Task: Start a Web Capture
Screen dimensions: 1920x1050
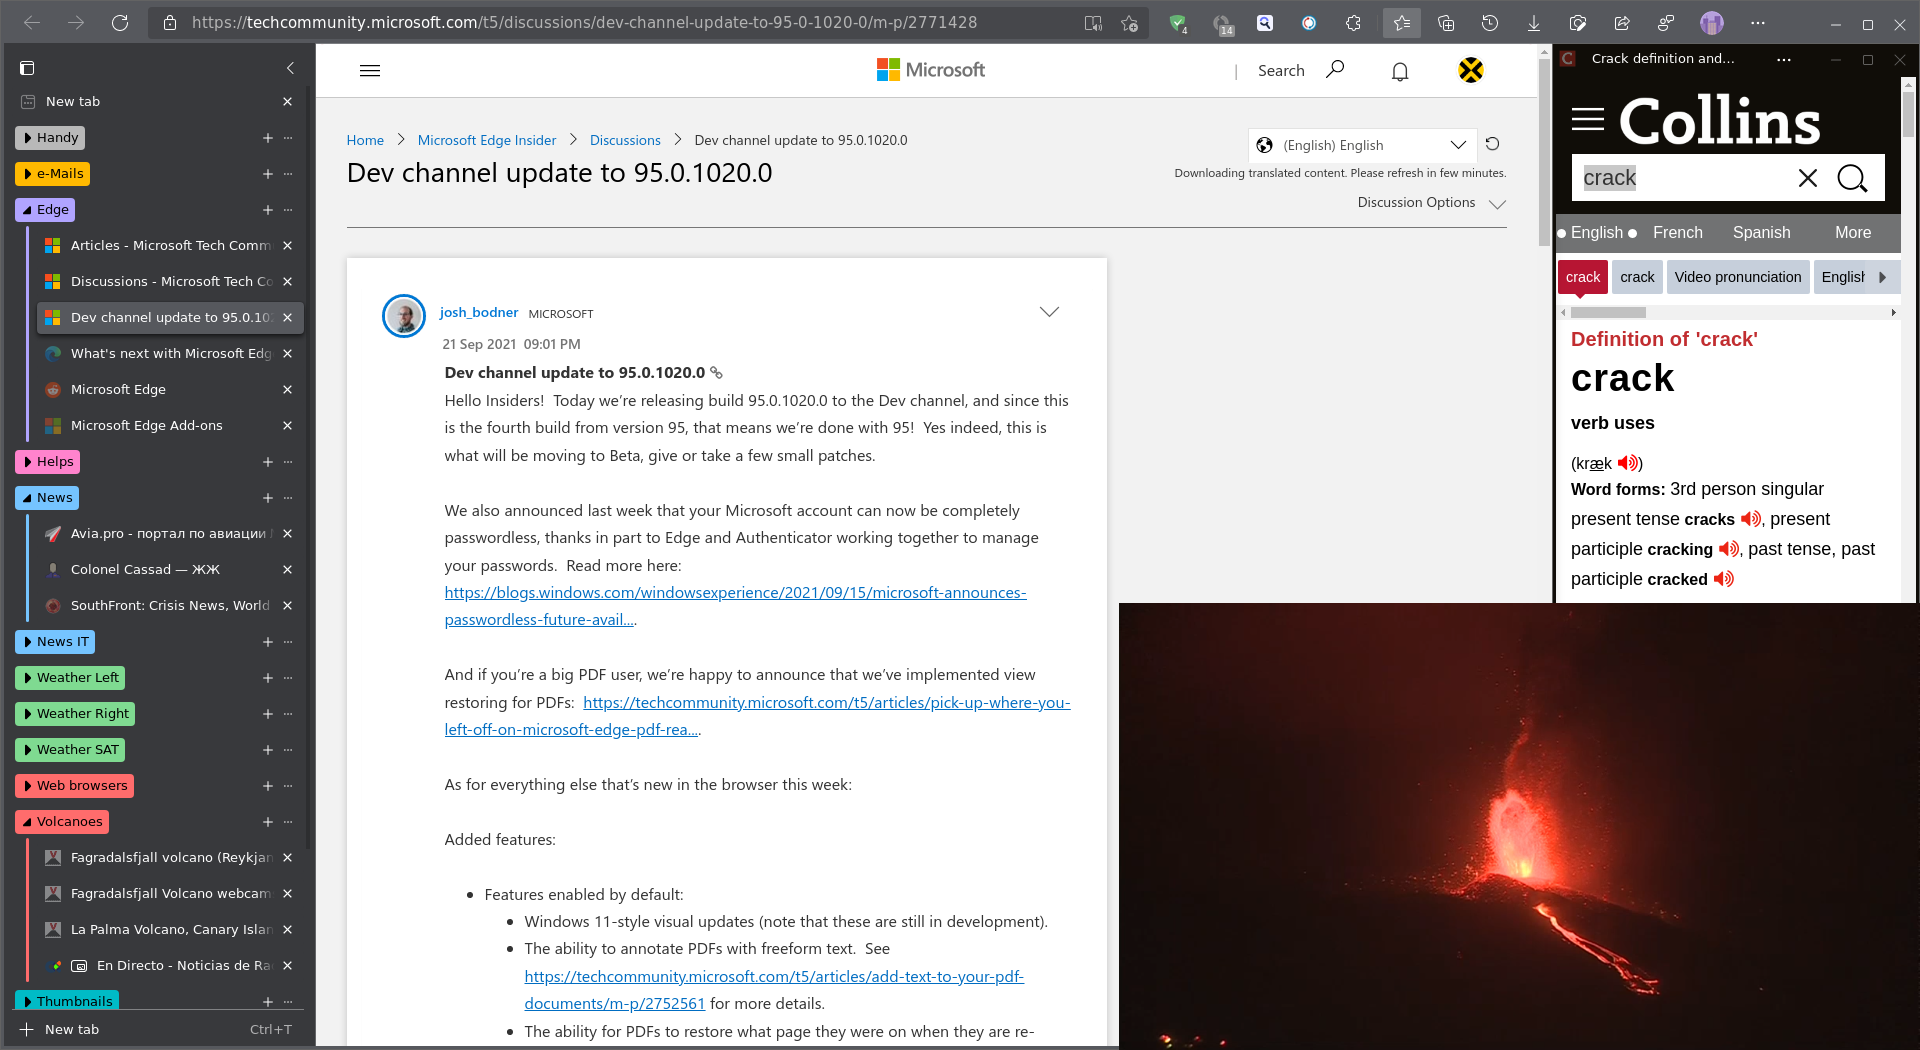Action: (x=1577, y=22)
